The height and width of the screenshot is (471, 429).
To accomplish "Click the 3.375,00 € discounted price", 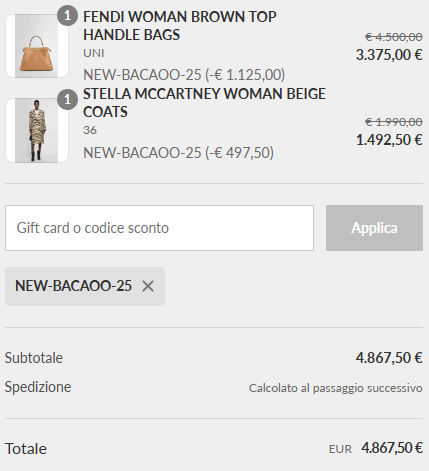I will 389,55.
